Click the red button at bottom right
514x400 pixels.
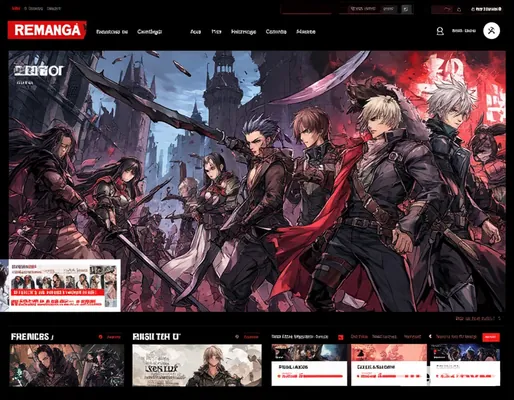tap(491, 337)
